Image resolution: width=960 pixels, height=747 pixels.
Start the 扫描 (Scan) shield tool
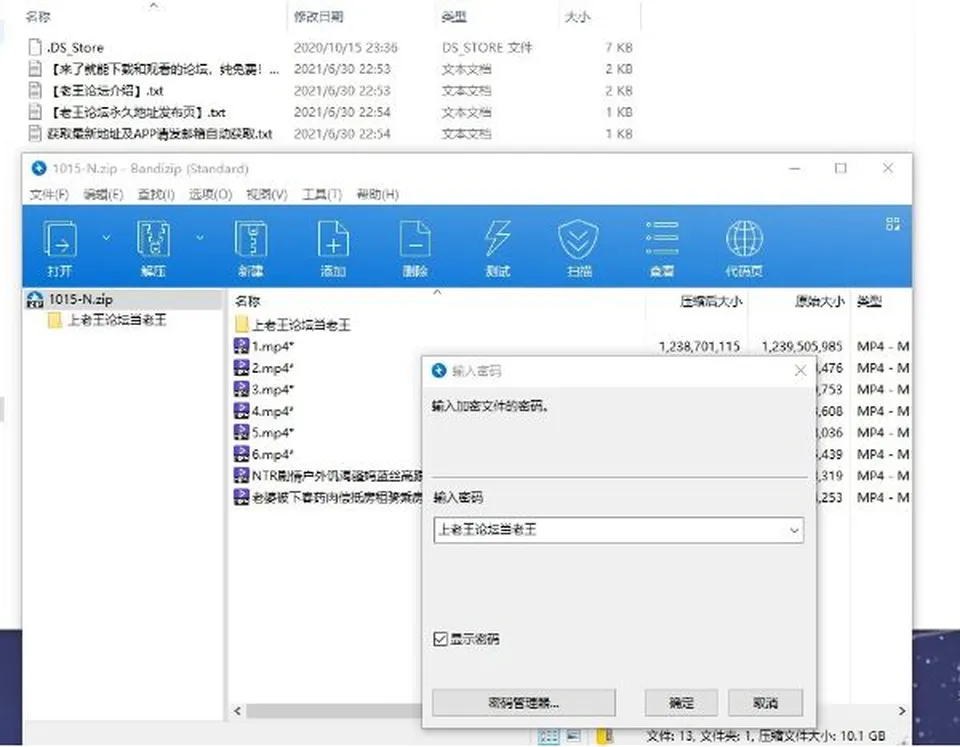coord(579,239)
